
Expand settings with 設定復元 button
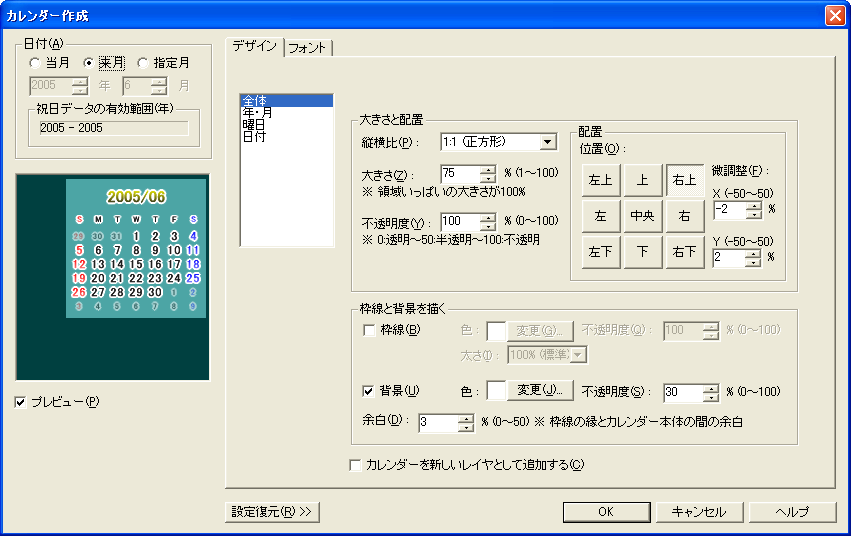click(x=272, y=511)
